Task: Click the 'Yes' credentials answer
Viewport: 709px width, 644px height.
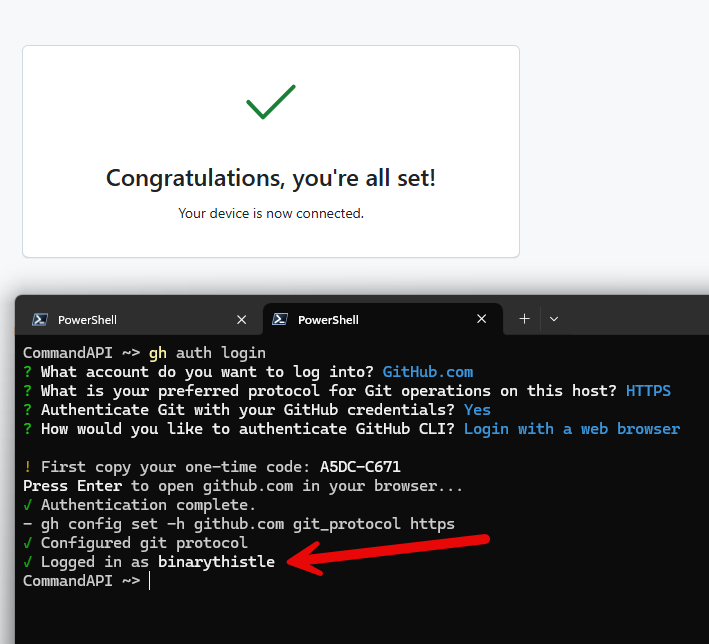Action: click(477, 410)
